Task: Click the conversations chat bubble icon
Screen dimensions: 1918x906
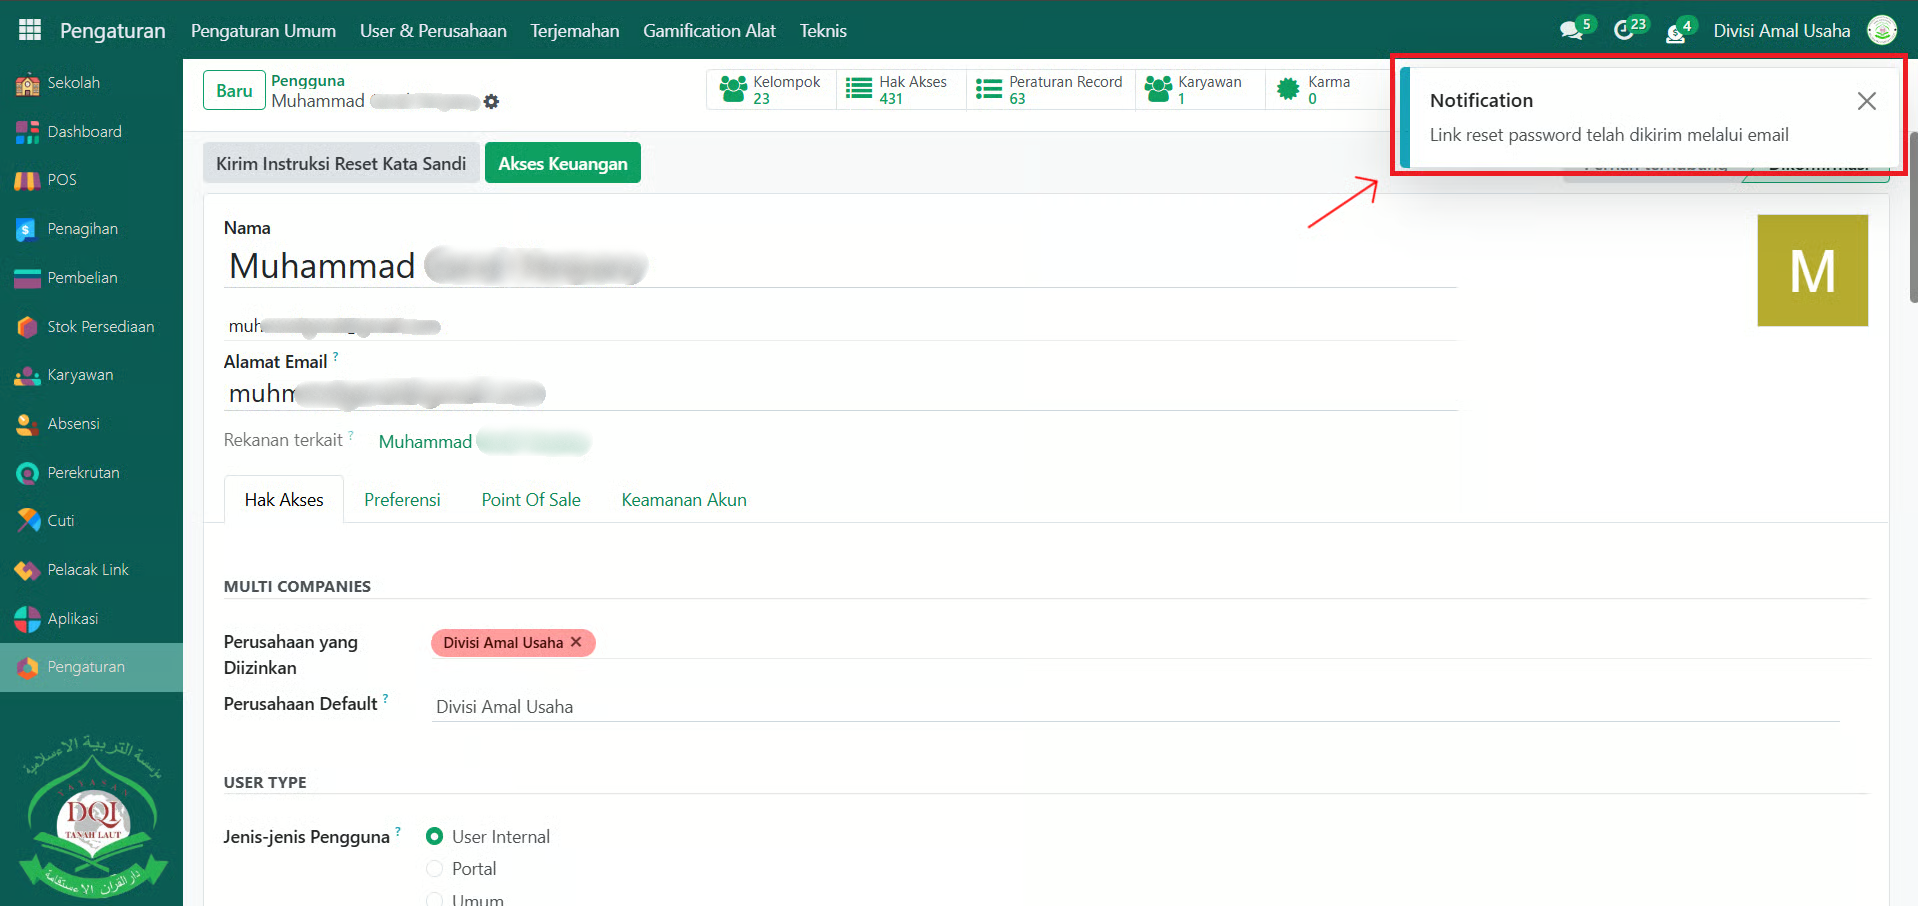Action: click(1571, 31)
